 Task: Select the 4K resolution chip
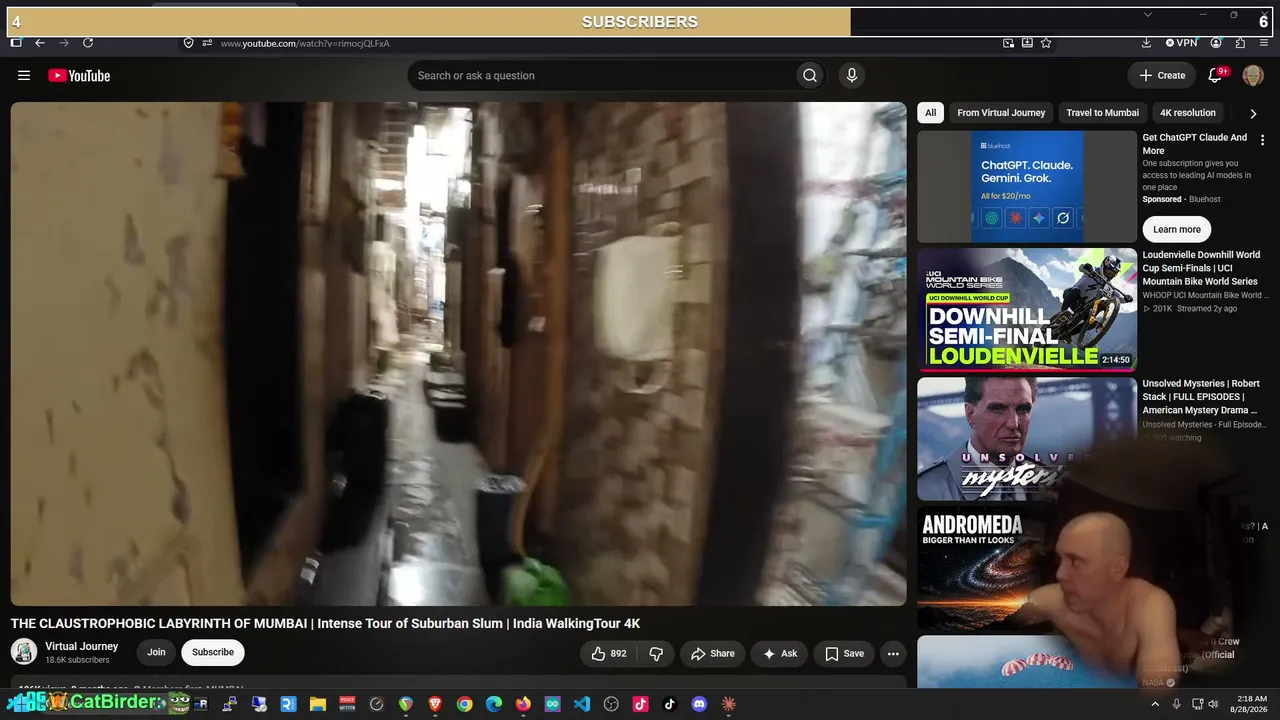point(1188,113)
